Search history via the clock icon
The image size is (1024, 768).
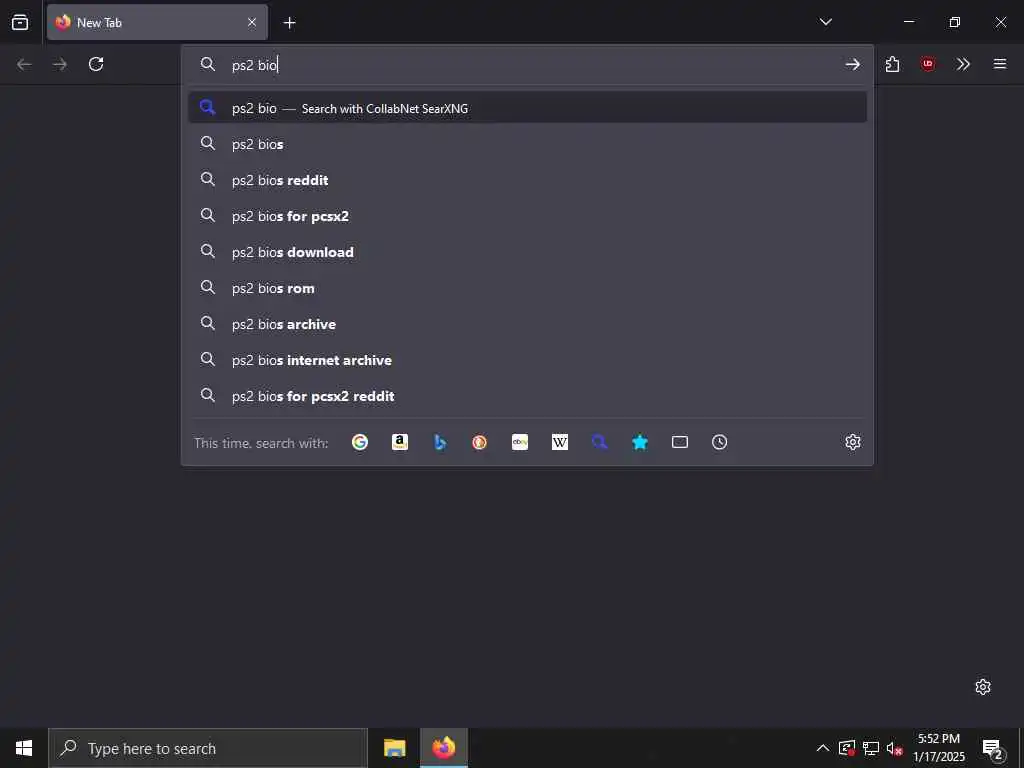click(x=720, y=442)
